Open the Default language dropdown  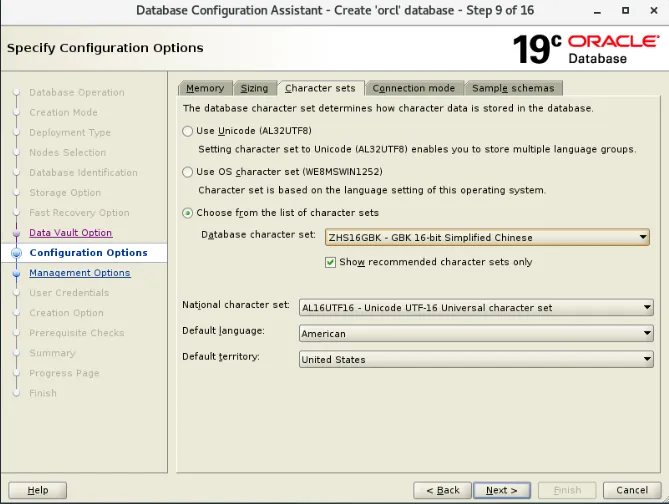pos(476,333)
